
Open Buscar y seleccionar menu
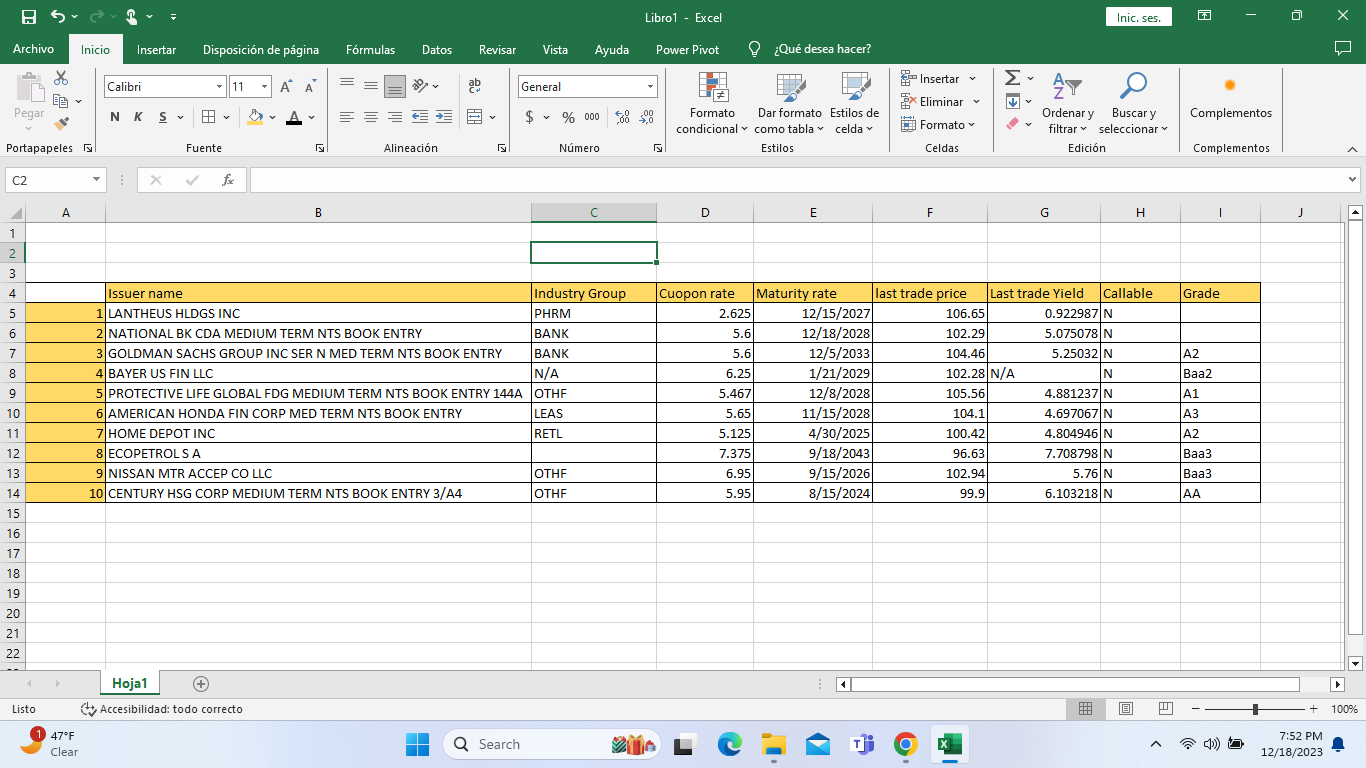1133,103
